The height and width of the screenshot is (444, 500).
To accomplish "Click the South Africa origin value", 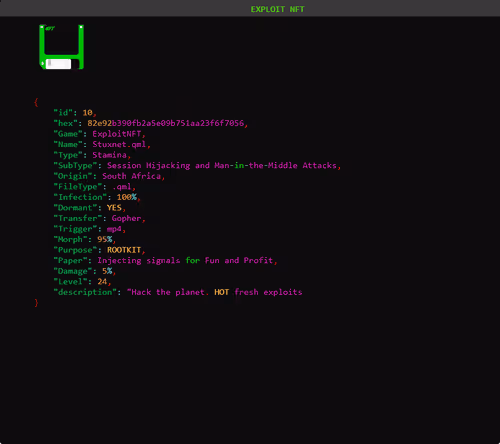I will 131,176.
